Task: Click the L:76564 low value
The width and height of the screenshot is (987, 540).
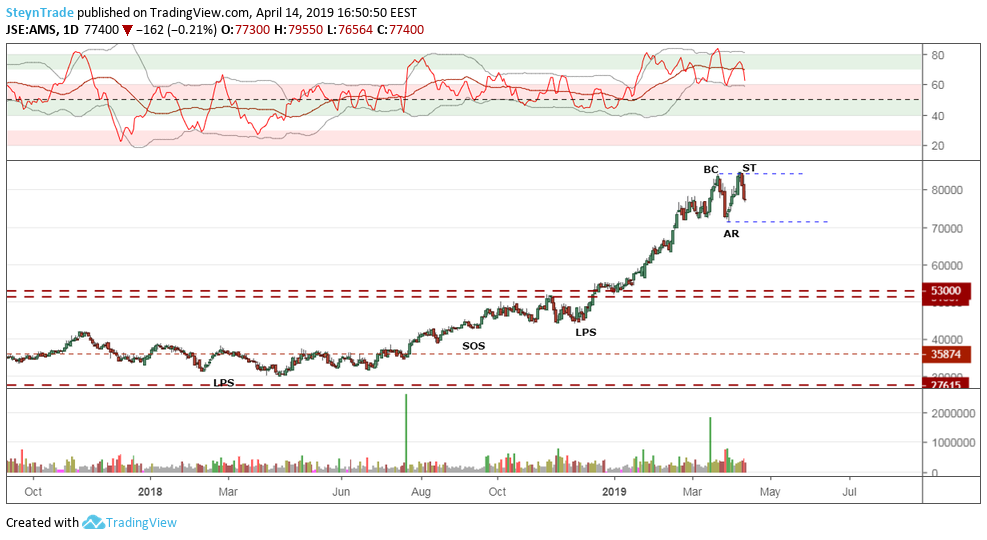Action: pos(350,30)
